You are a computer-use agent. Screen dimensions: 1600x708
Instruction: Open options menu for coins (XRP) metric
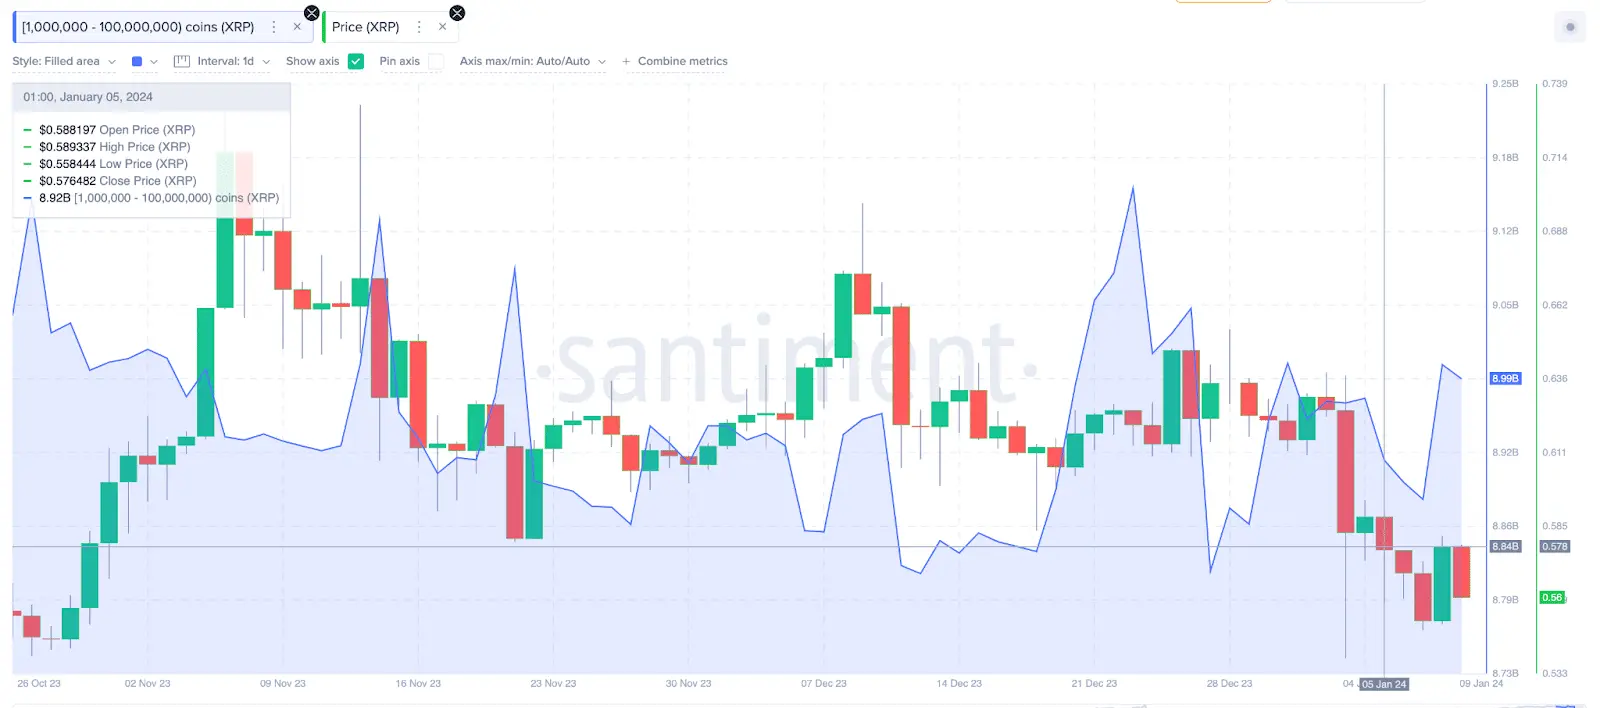274,27
